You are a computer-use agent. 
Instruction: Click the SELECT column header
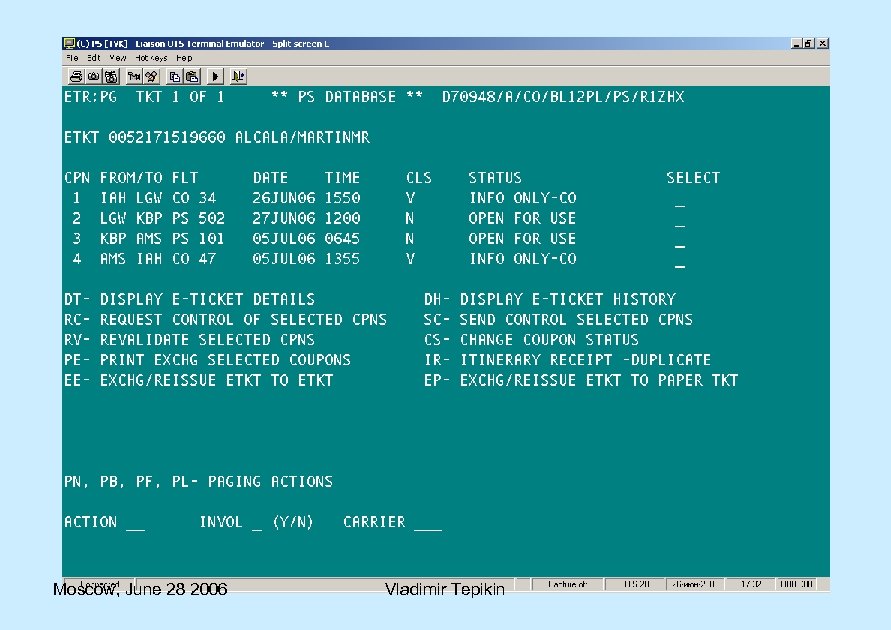click(x=693, y=178)
